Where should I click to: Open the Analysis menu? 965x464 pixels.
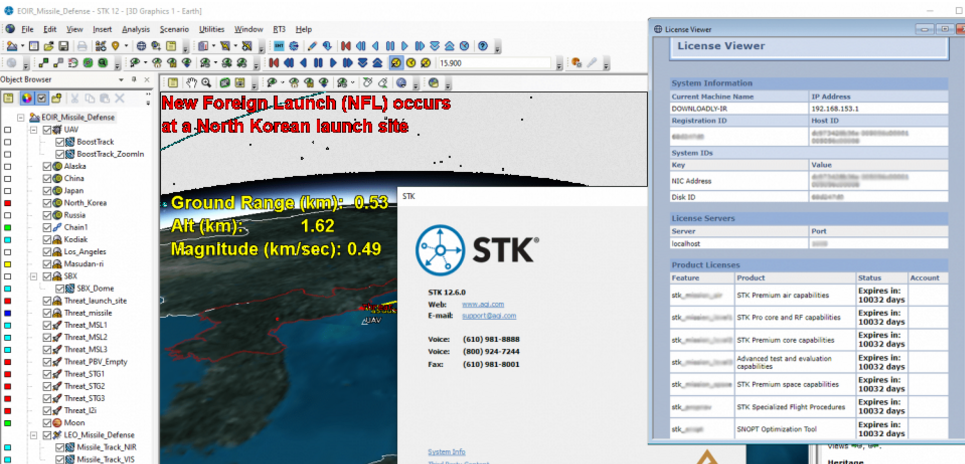(135, 29)
